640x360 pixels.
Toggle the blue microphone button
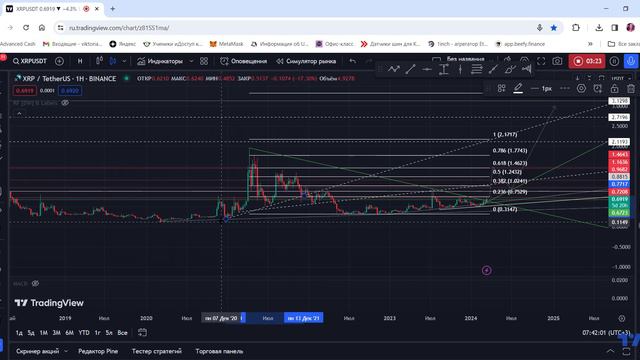(631, 61)
